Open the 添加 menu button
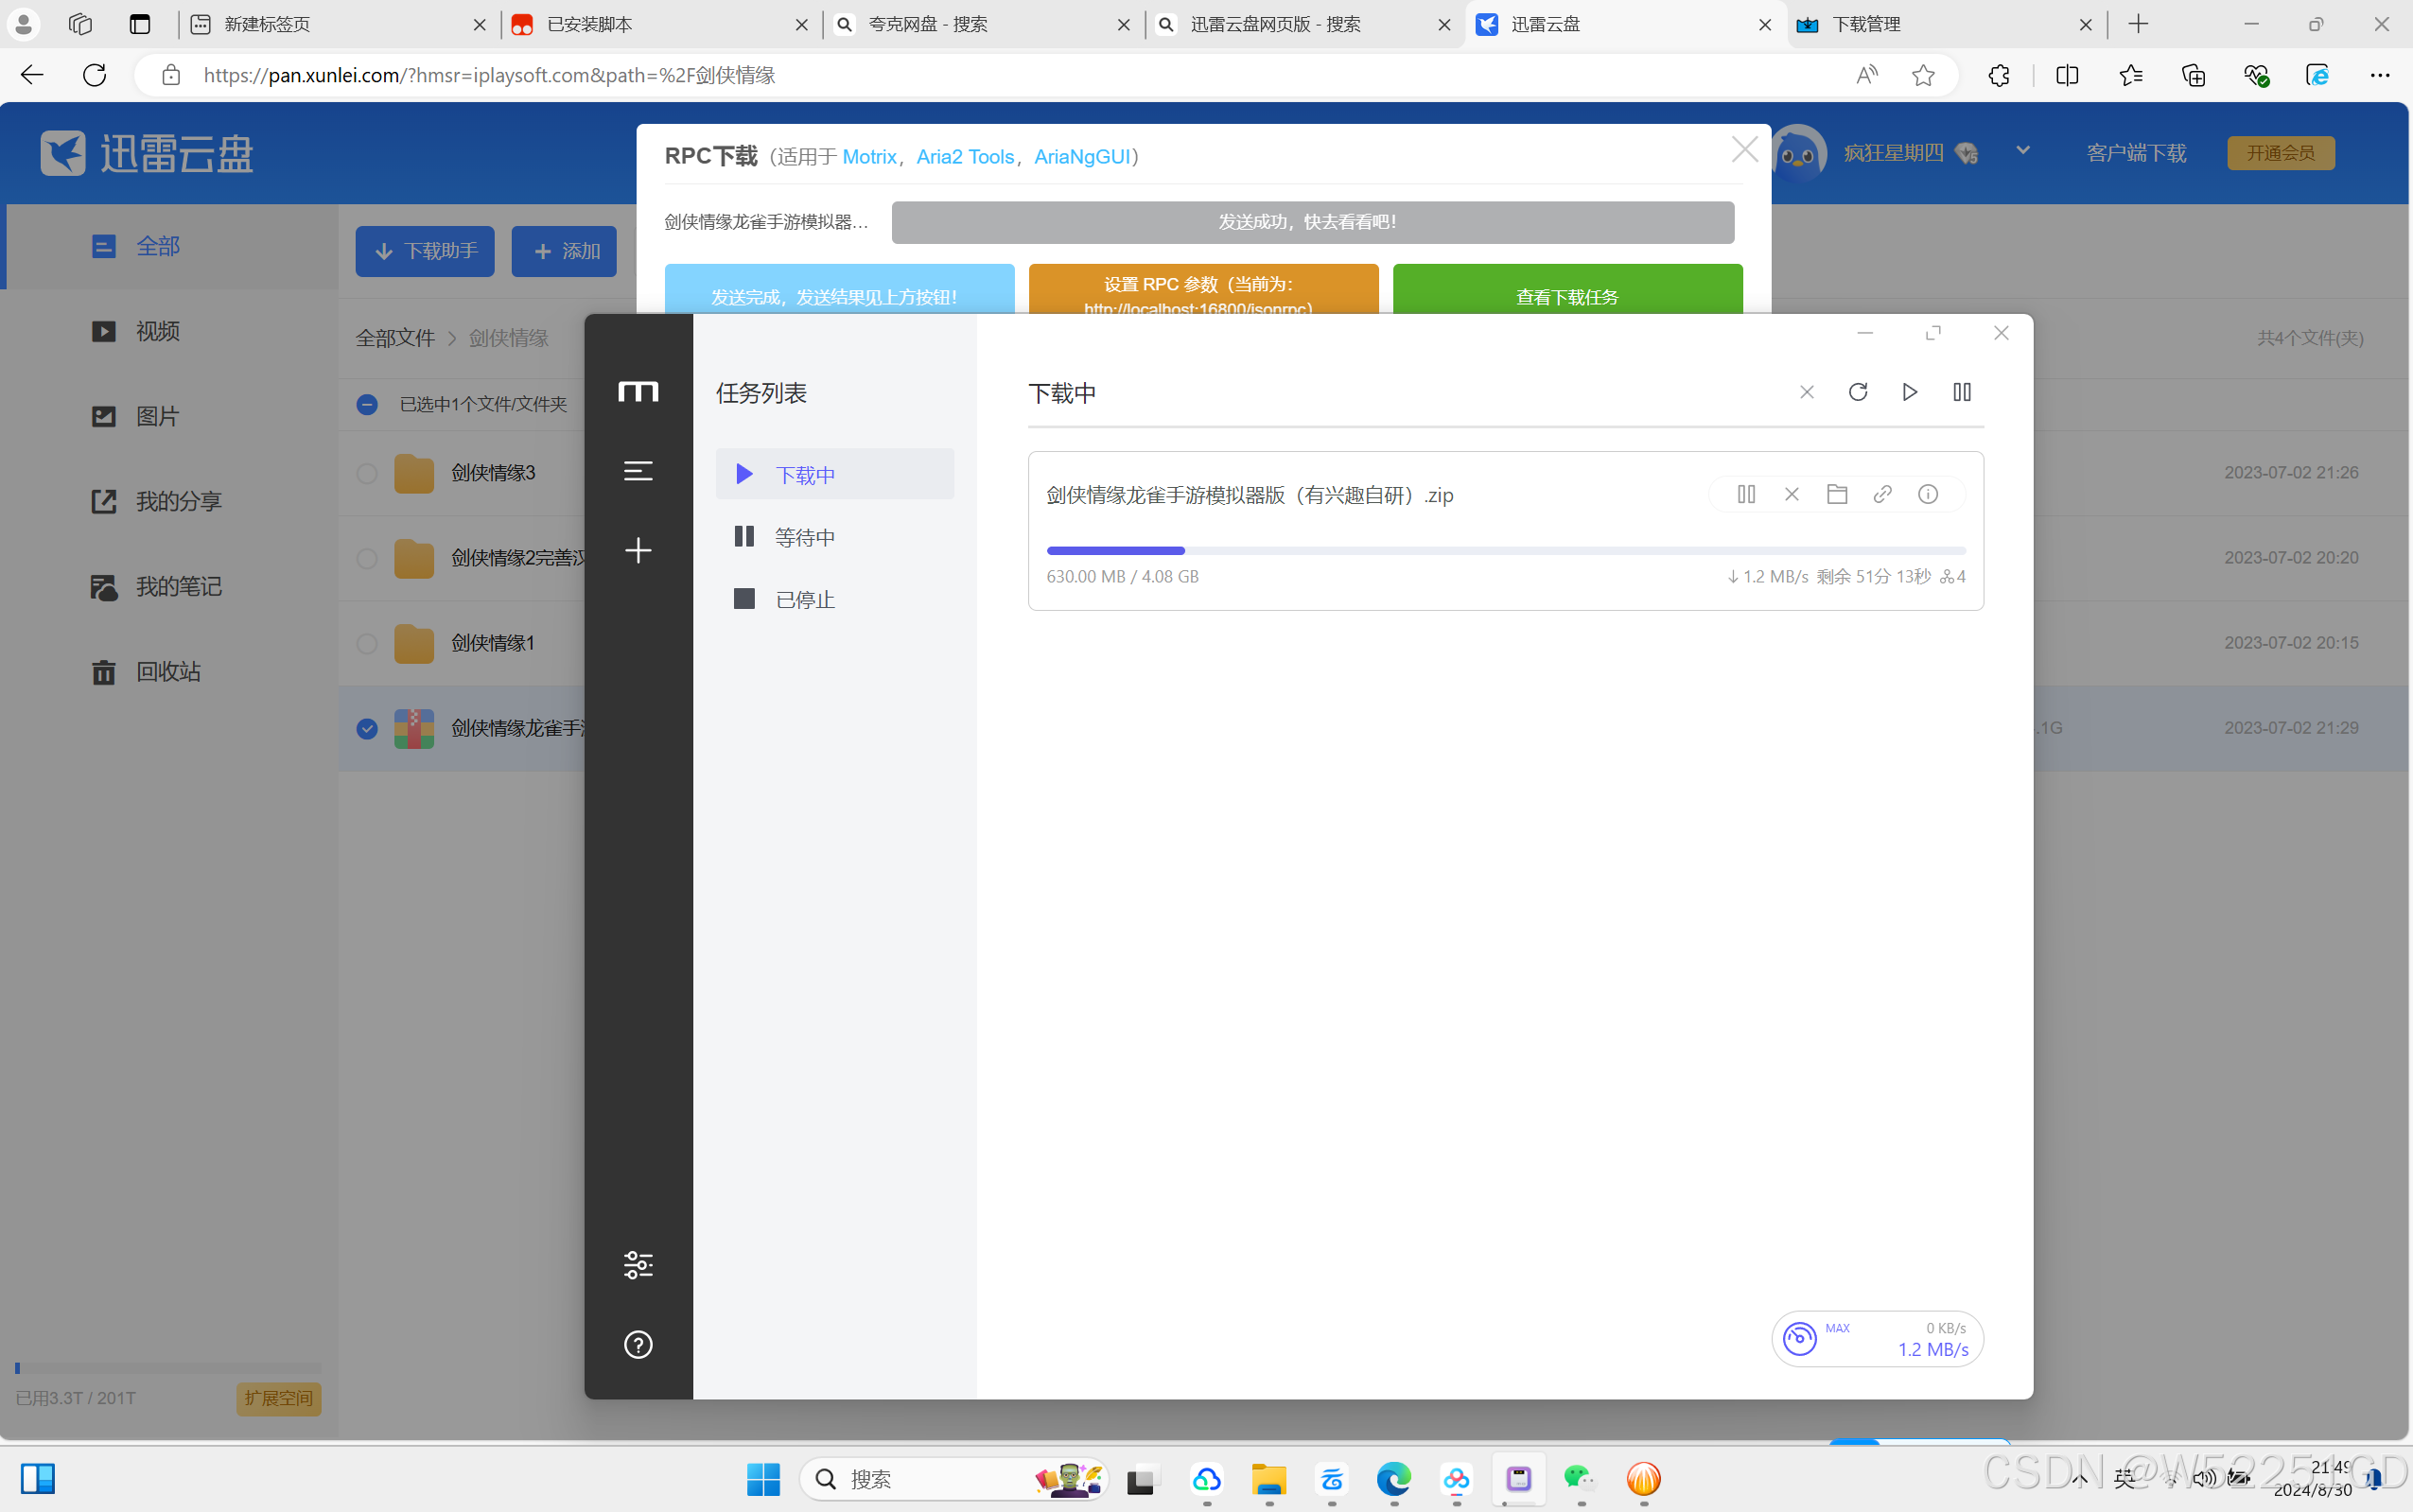2413x1512 pixels. (565, 251)
